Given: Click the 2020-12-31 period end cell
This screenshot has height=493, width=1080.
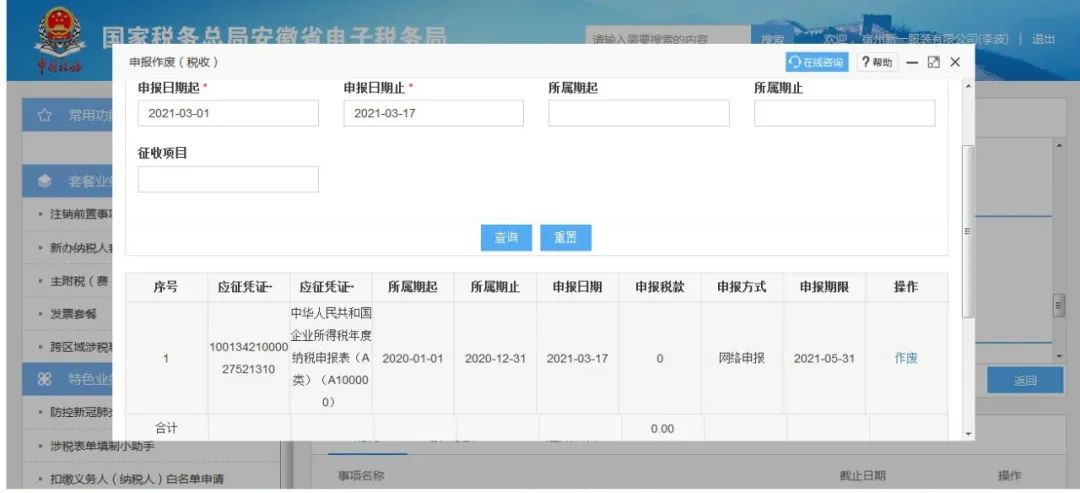Looking at the screenshot, I should tap(495, 358).
